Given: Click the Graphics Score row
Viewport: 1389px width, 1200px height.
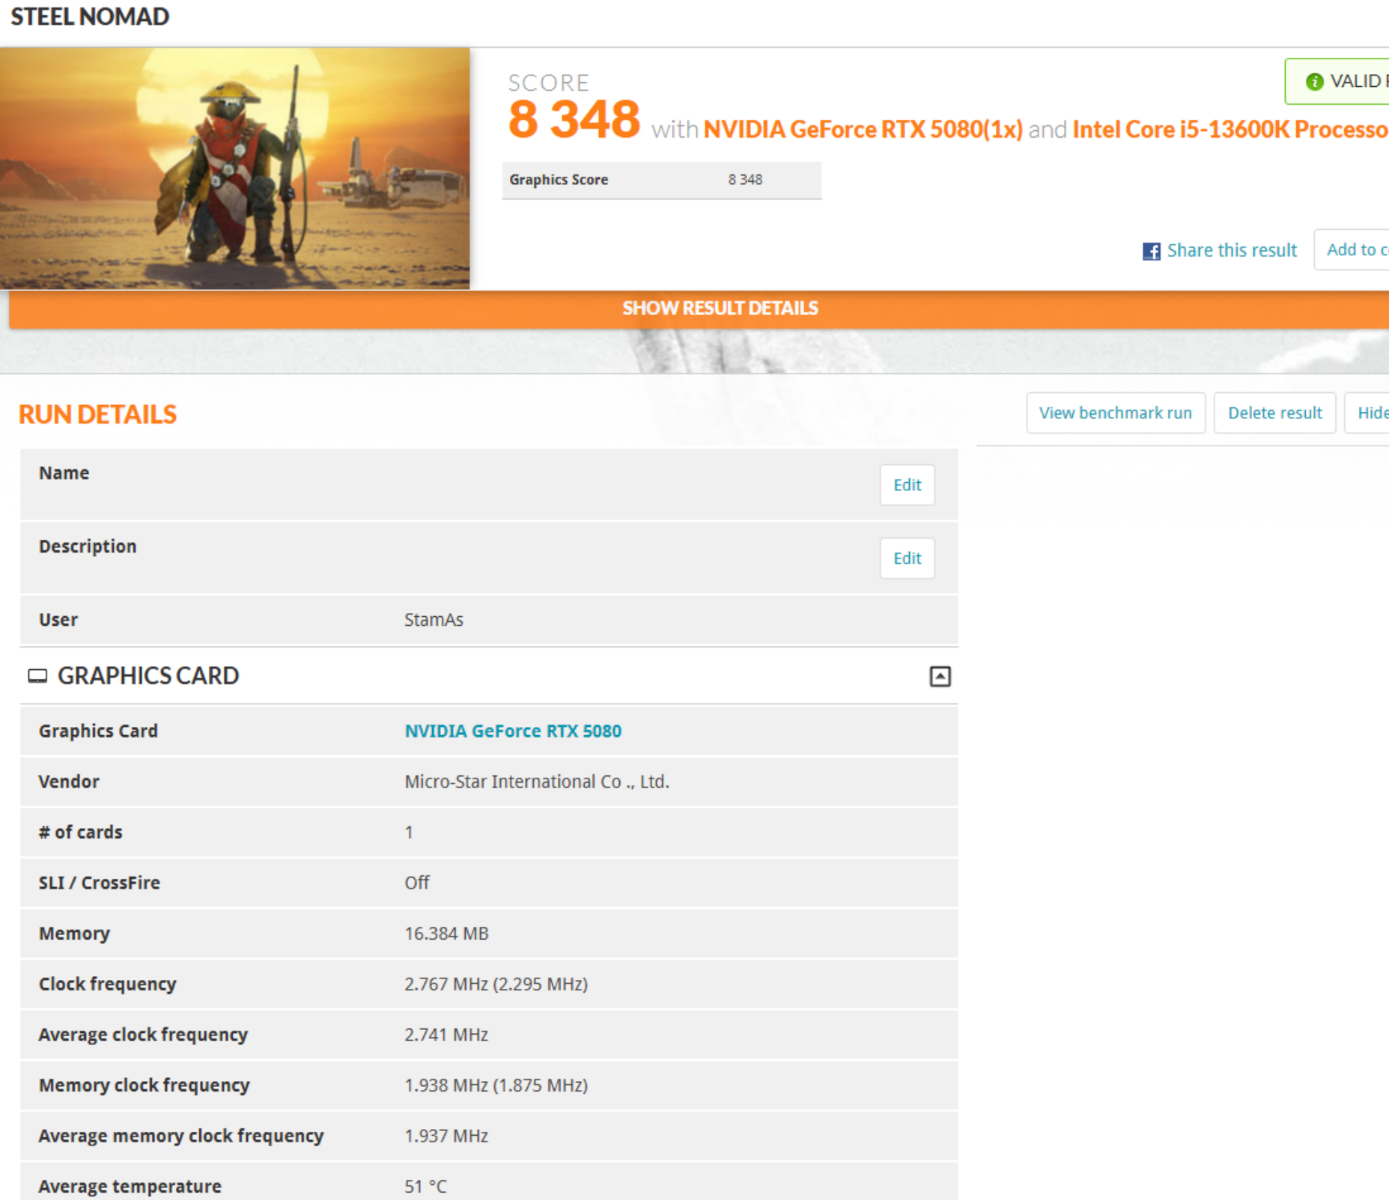Looking at the screenshot, I should 660,180.
